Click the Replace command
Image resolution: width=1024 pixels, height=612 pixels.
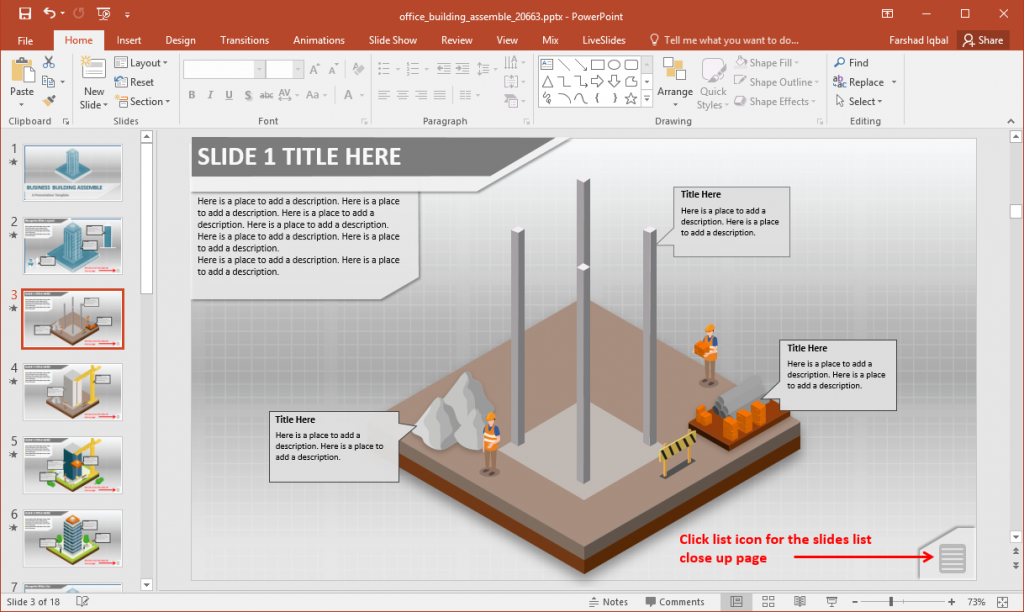(866, 82)
